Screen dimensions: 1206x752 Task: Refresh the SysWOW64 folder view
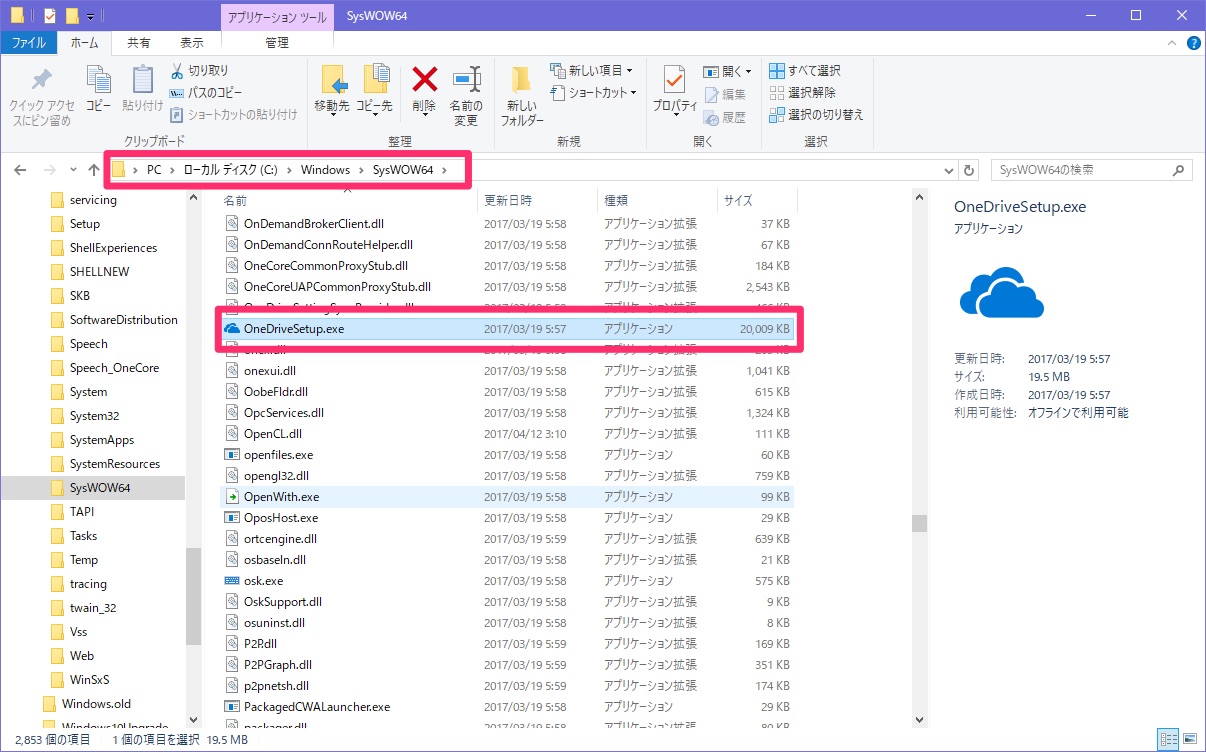point(970,170)
